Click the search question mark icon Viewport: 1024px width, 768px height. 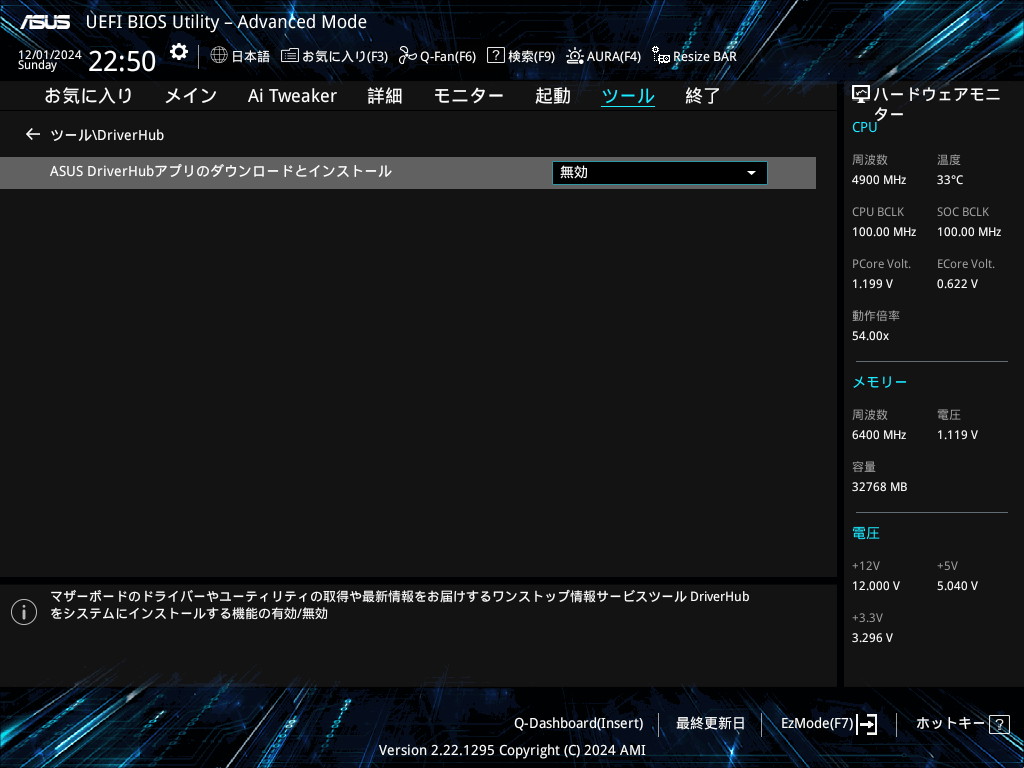pos(496,56)
